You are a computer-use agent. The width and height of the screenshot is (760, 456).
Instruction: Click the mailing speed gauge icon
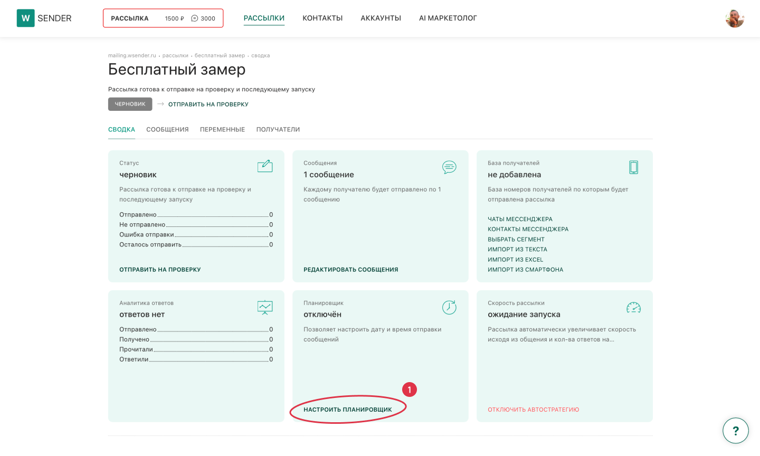633,308
